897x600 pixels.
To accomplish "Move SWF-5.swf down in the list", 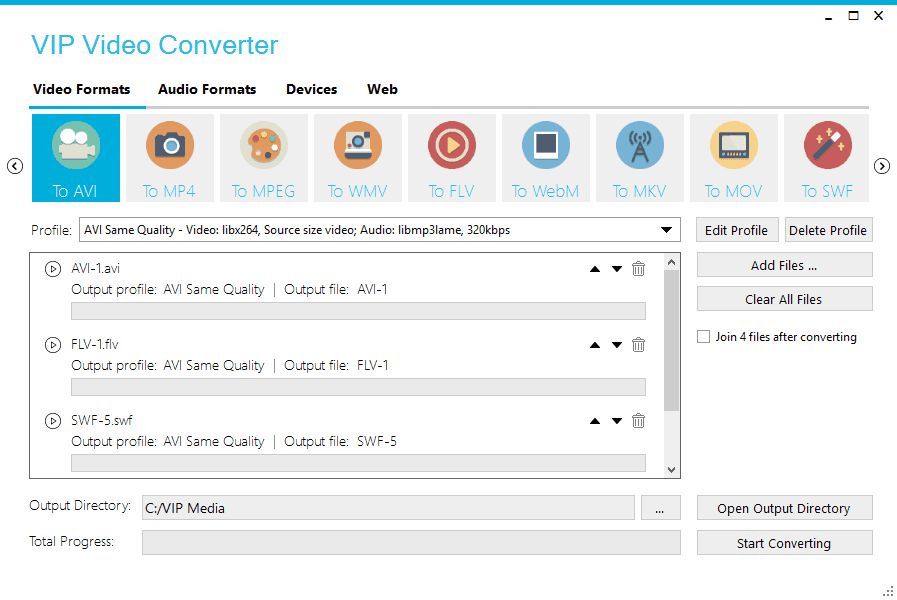I will coord(617,421).
